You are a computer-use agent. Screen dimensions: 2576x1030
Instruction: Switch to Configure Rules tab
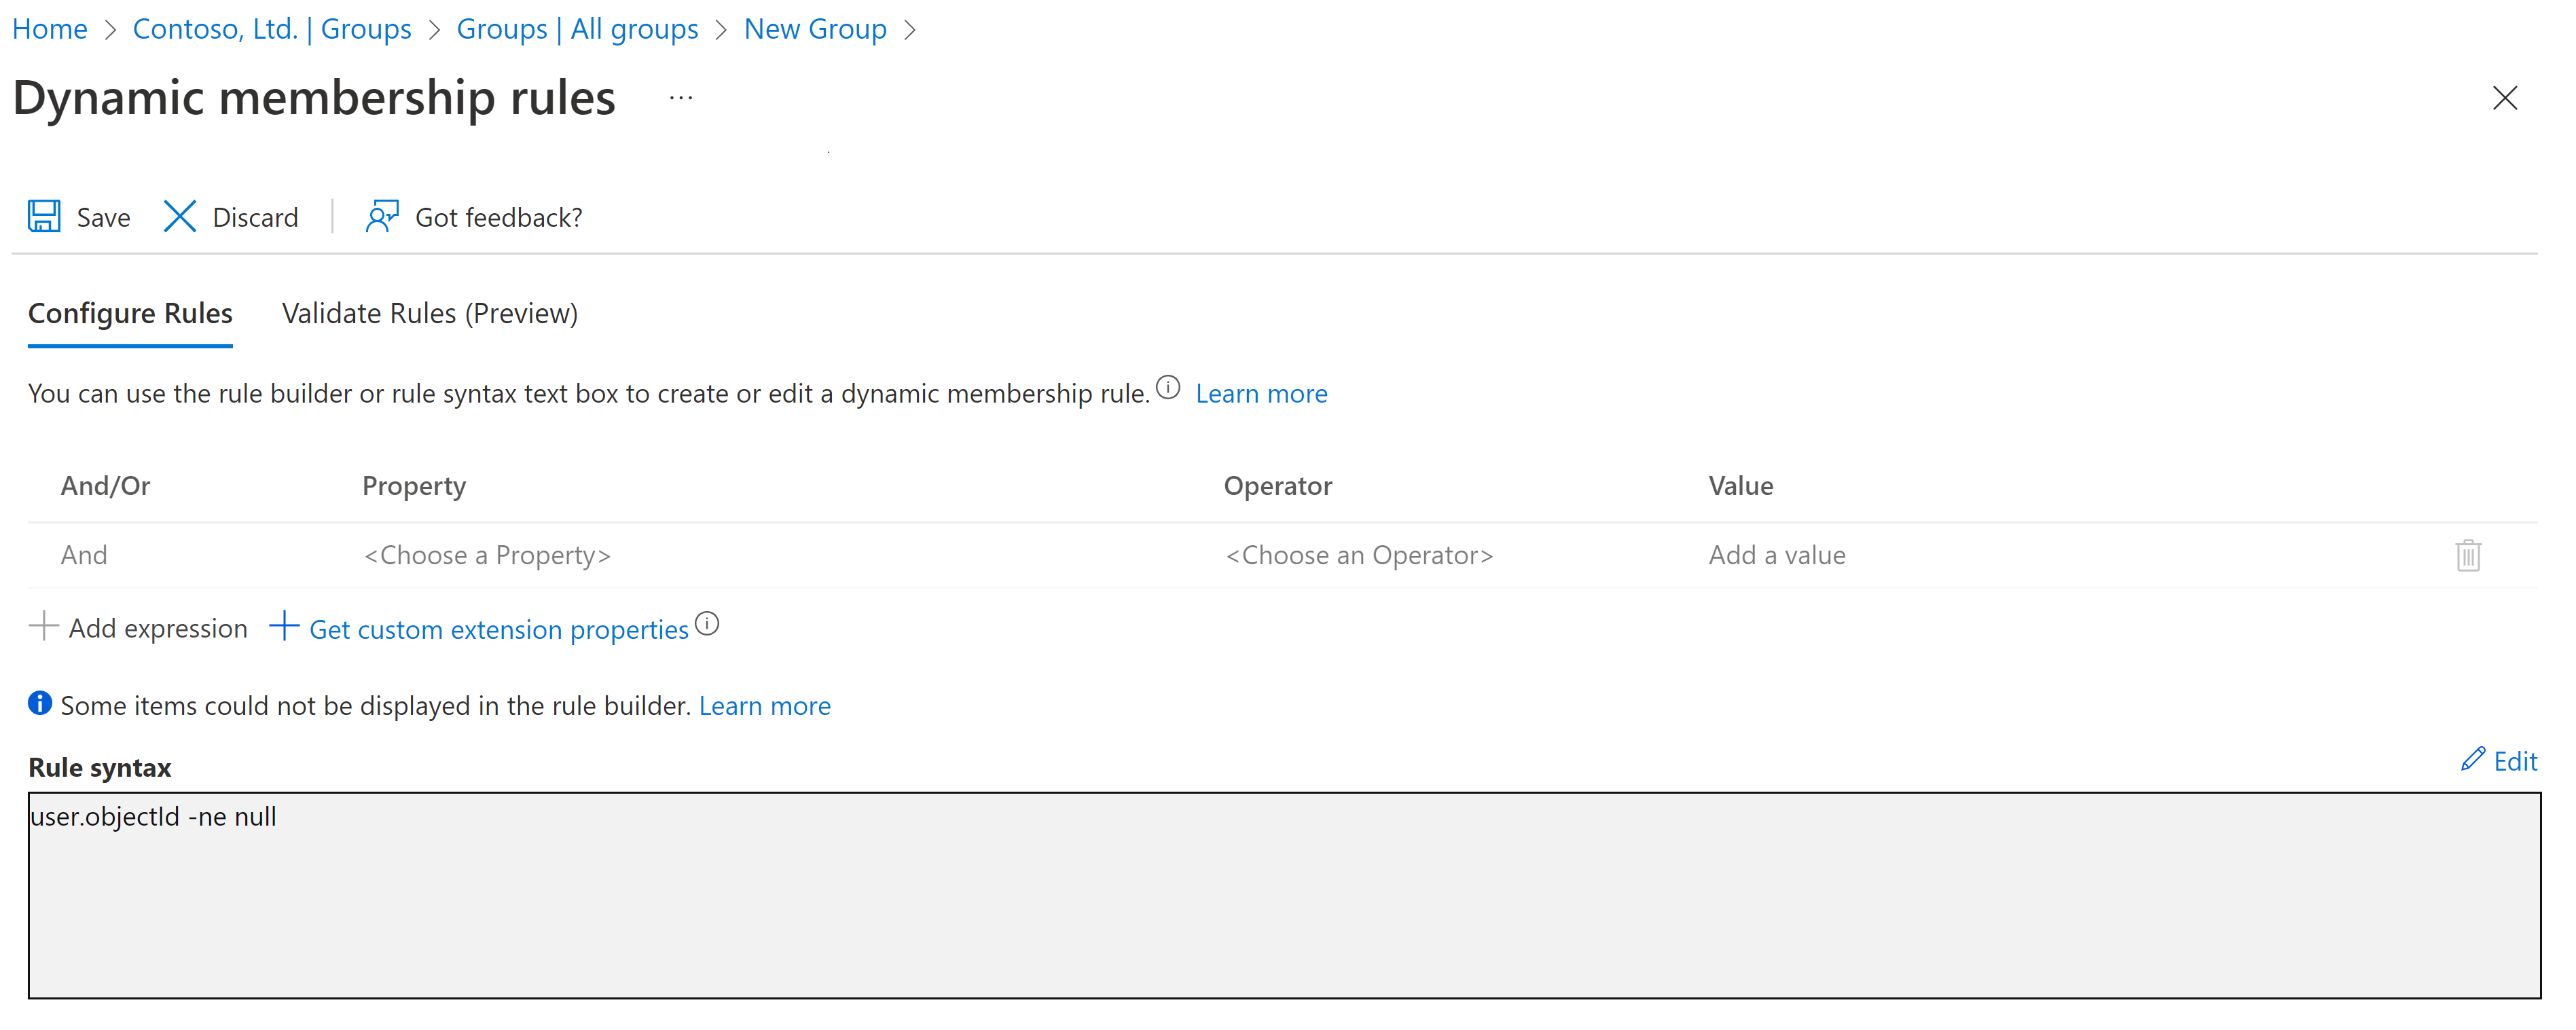coord(130,314)
